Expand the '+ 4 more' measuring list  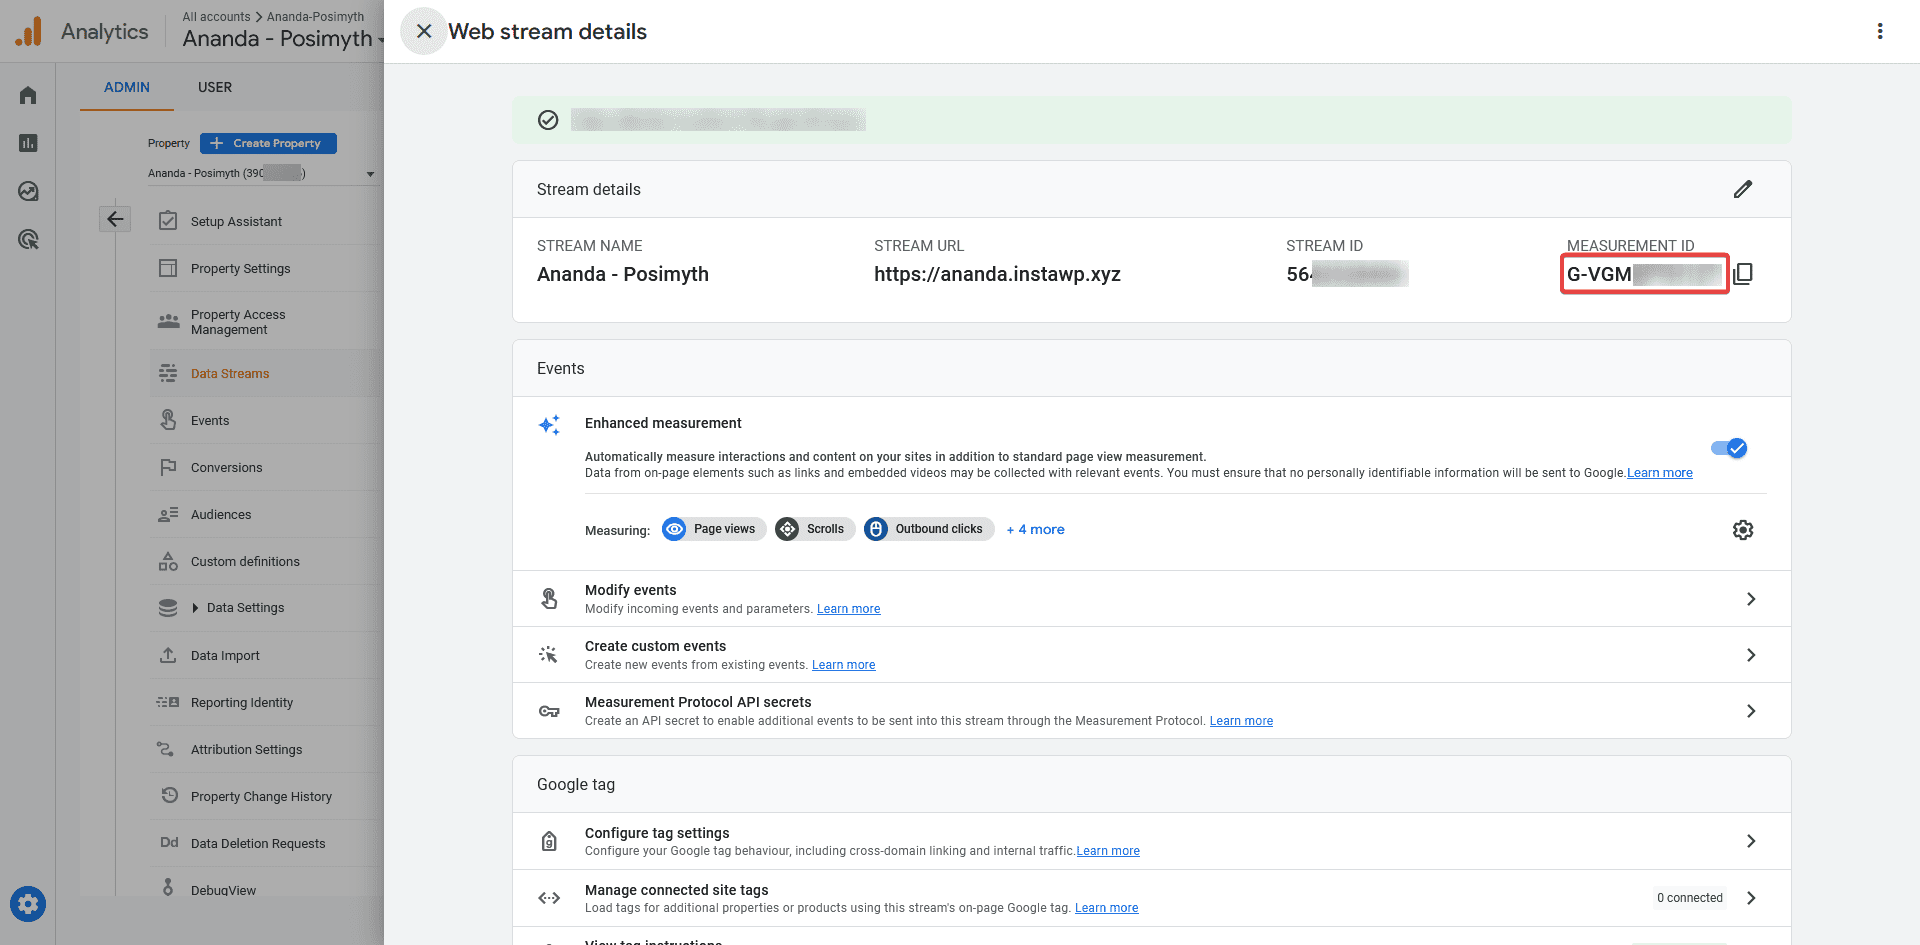pyautogui.click(x=1035, y=529)
